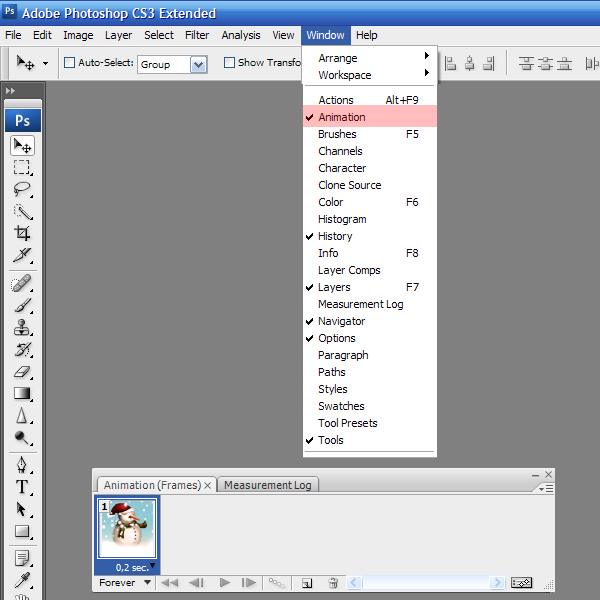The image size is (600, 600).
Task: Open the Auto-Select Group dropdown
Action: coord(198,64)
